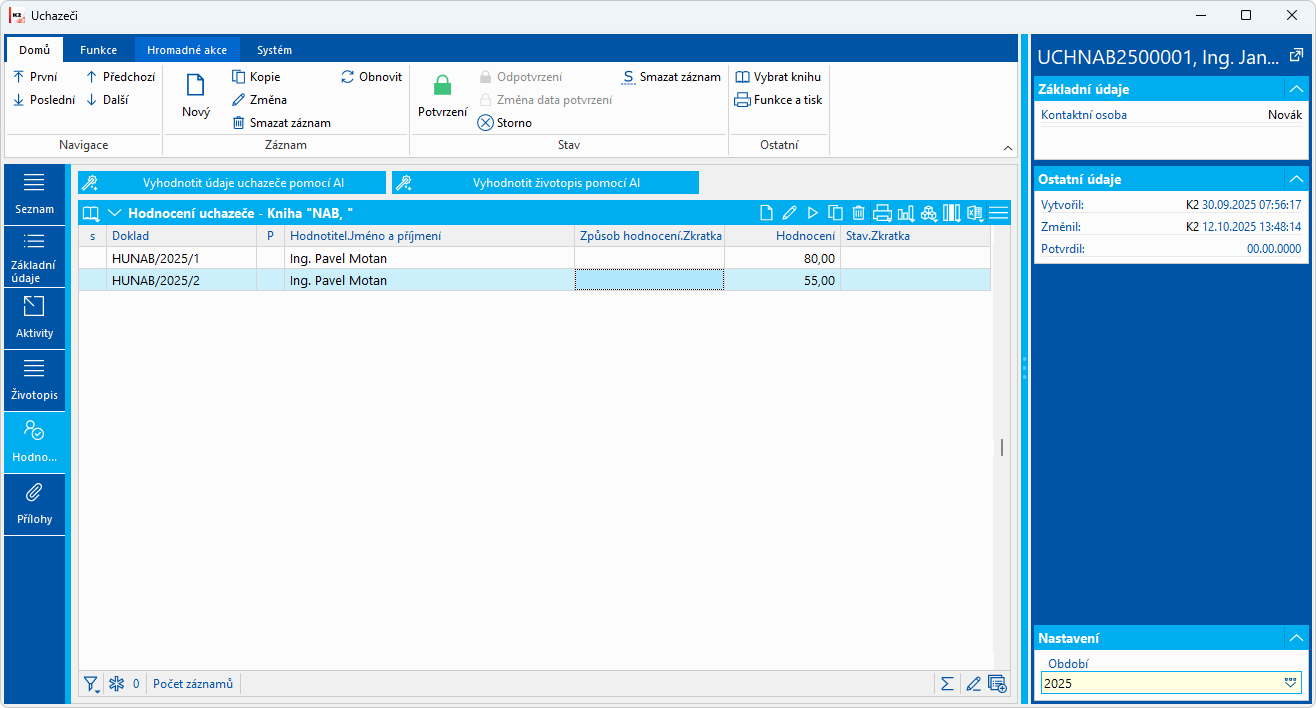This screenshot has height=708, width=1316.
Task: Click add-table icon in grid status bar
Action: 997,684
